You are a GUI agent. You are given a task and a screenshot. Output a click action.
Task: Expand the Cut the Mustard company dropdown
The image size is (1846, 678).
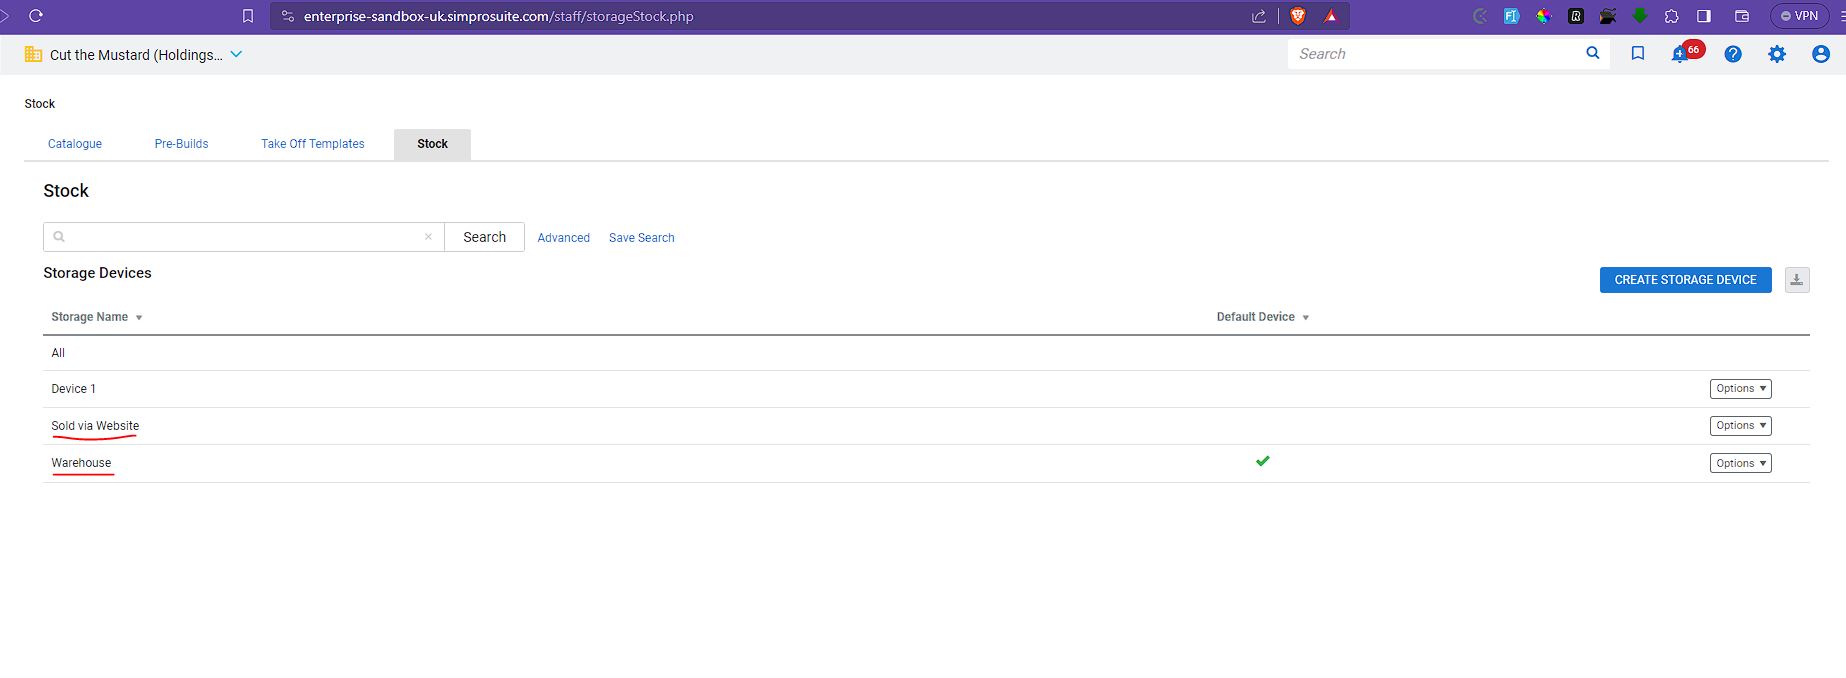pyautogui.click(x=236, y=54)
